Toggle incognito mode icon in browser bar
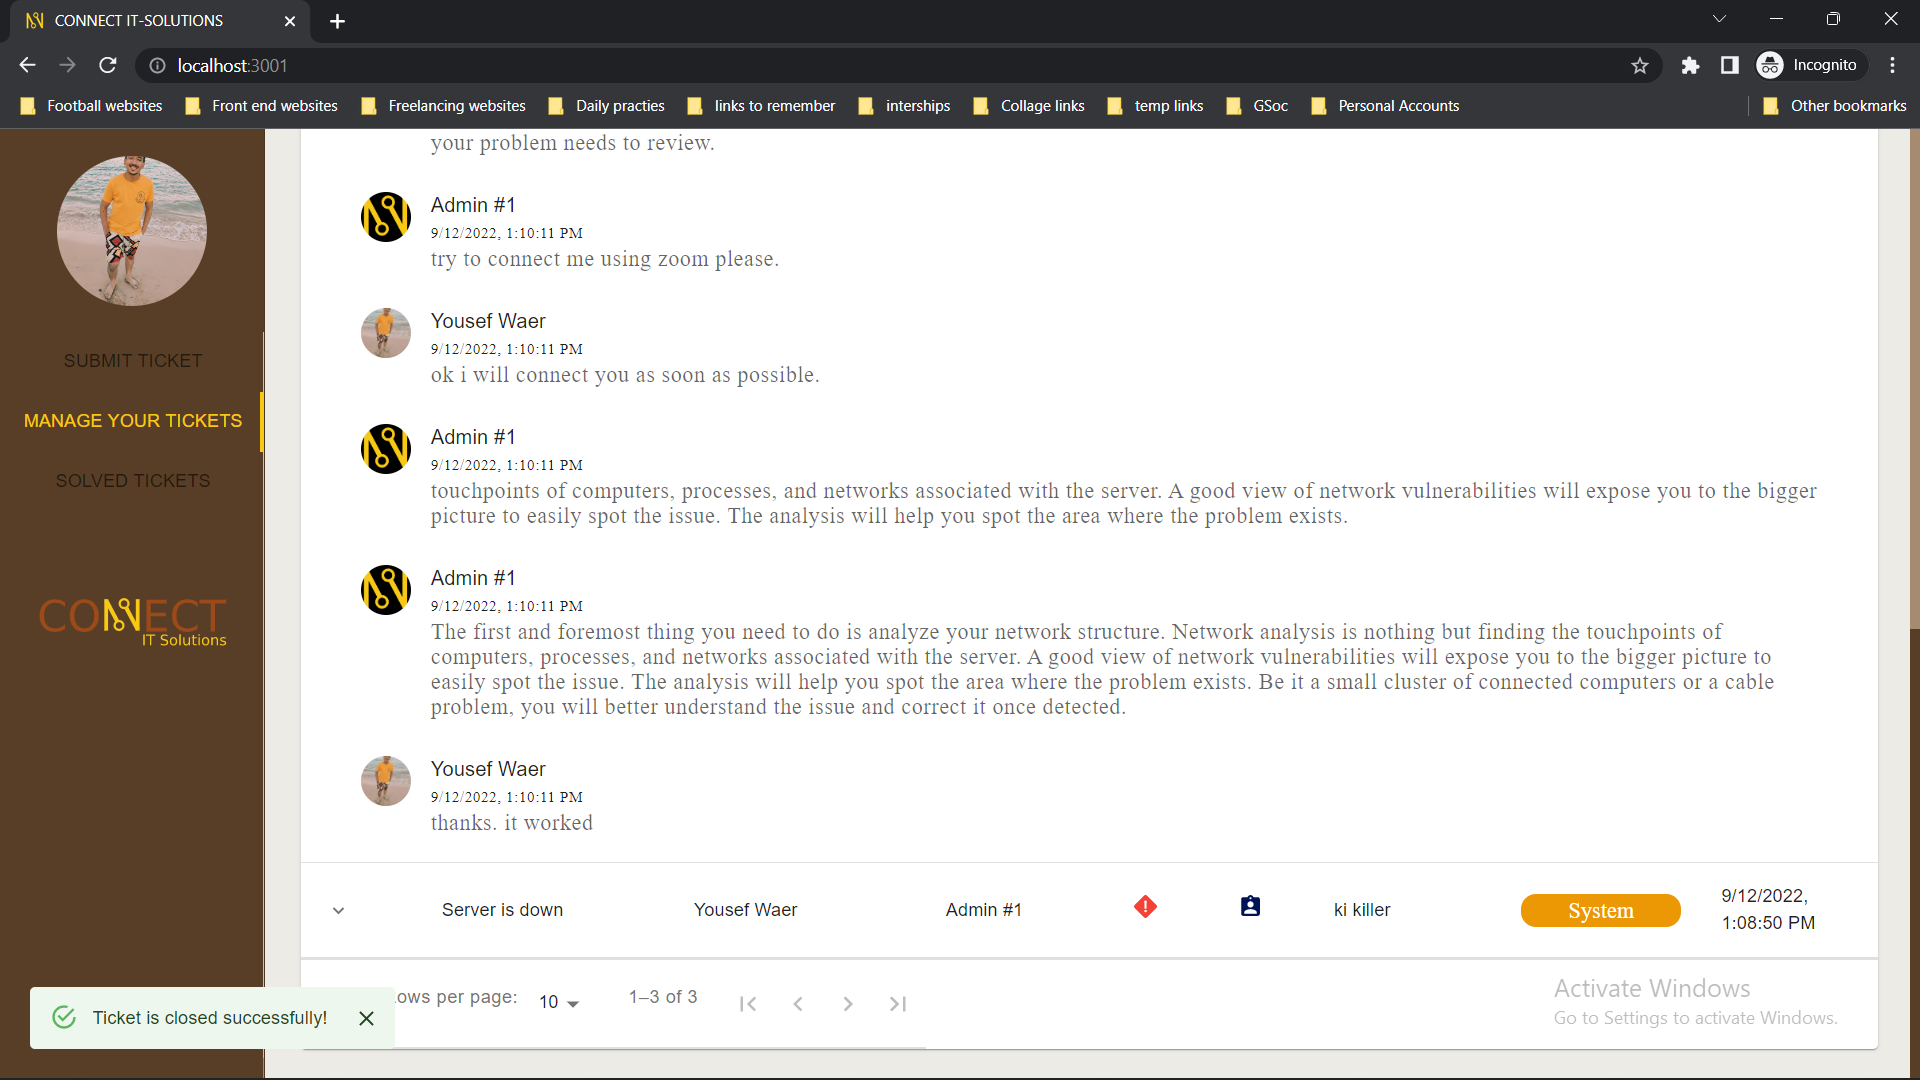Screen dimensions: 1920x1080 tap(1772, 66)
